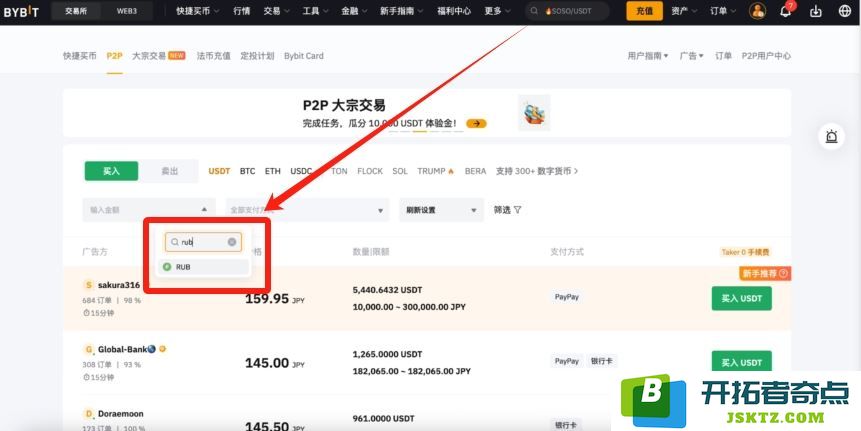
Task: Switch to WEB3 mode
Action: (126, 11)
